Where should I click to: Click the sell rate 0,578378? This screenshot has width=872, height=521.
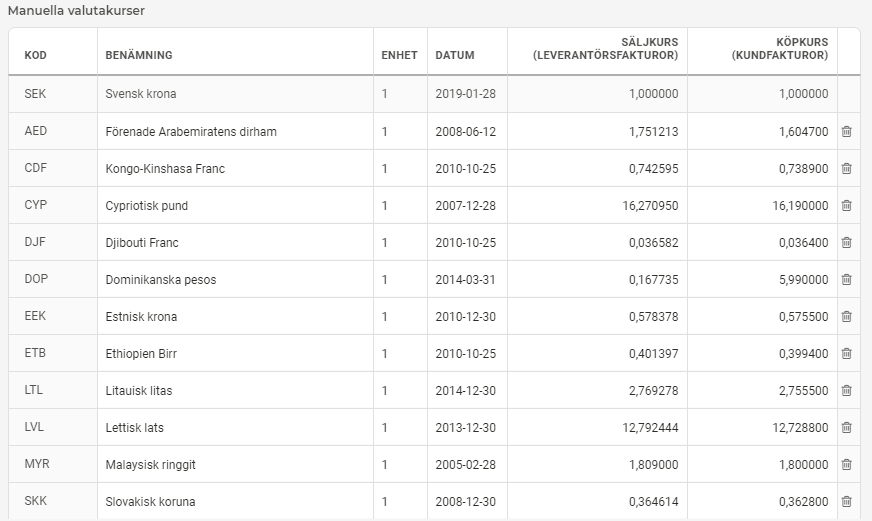tap(653, 316)
